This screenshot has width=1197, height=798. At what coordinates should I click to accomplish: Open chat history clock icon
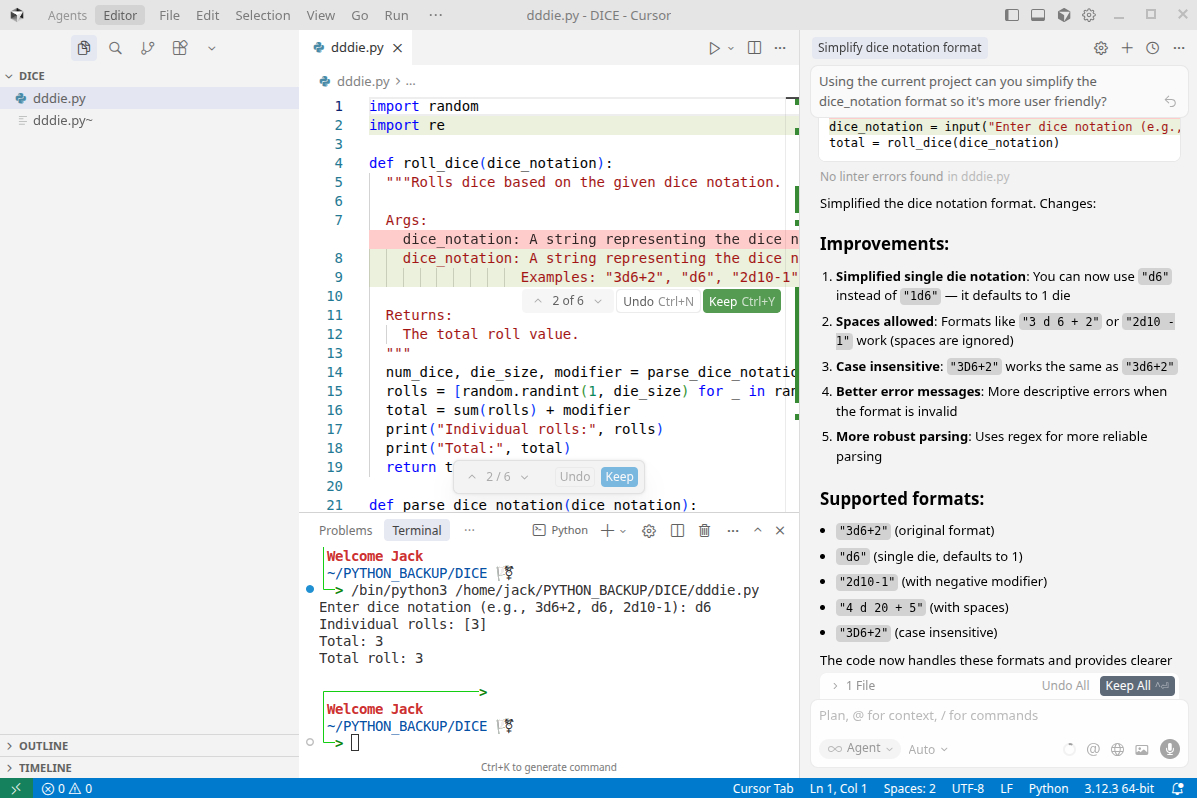coord(1152,48)
